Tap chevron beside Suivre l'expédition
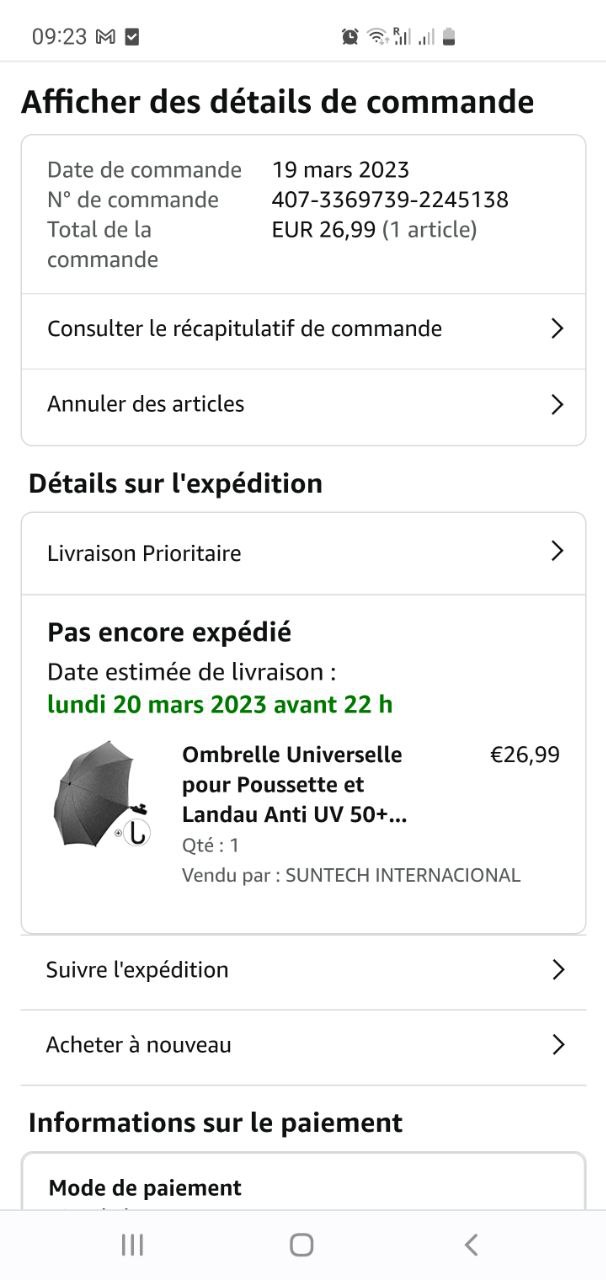 [x=558, y=970]
